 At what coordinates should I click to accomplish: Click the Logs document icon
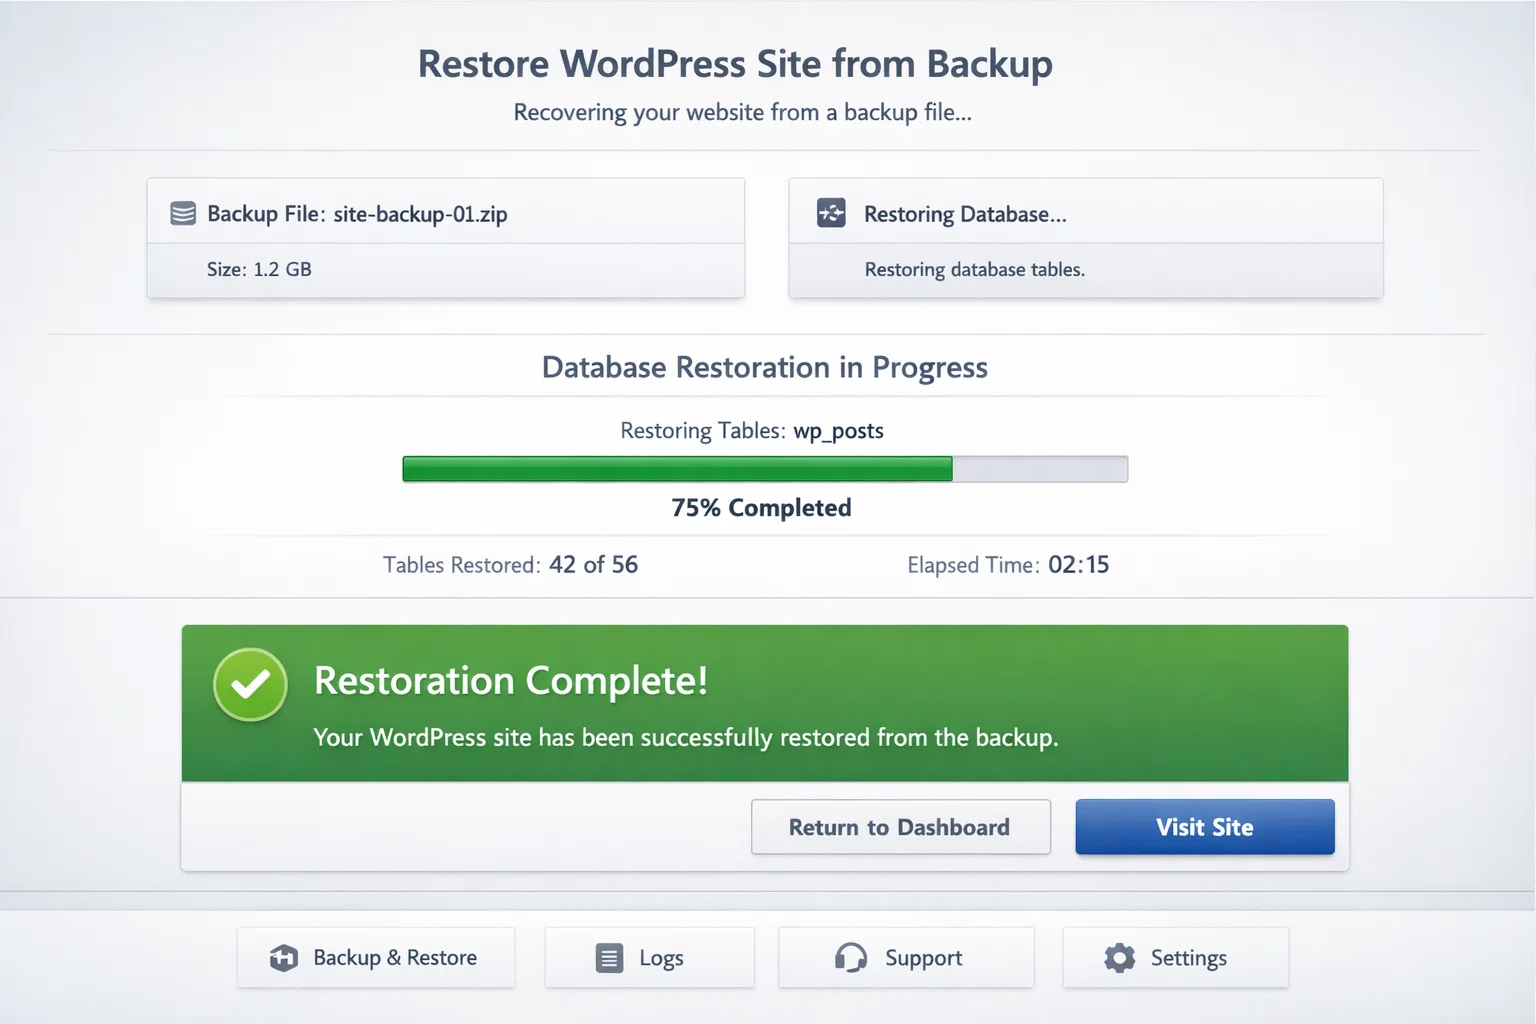(609, 958)
